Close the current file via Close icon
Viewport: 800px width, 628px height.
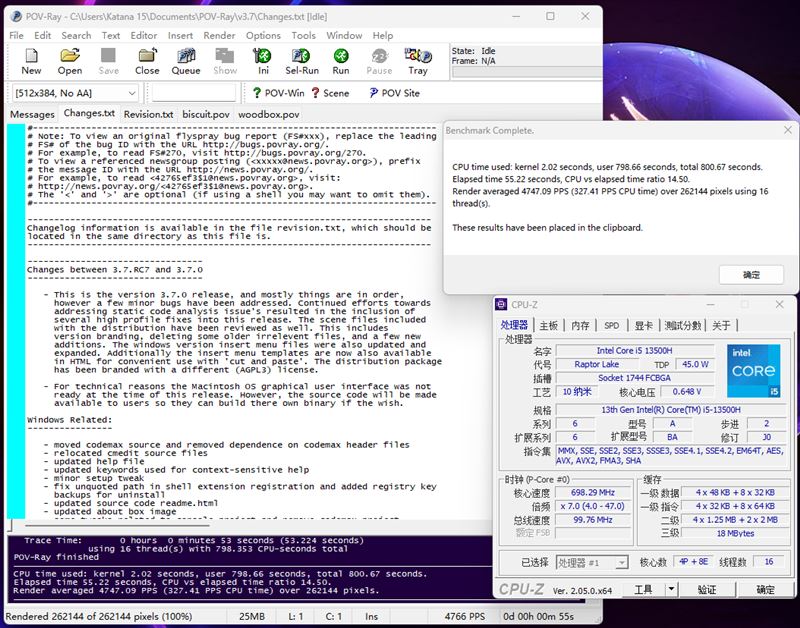(x=147, y=61)
